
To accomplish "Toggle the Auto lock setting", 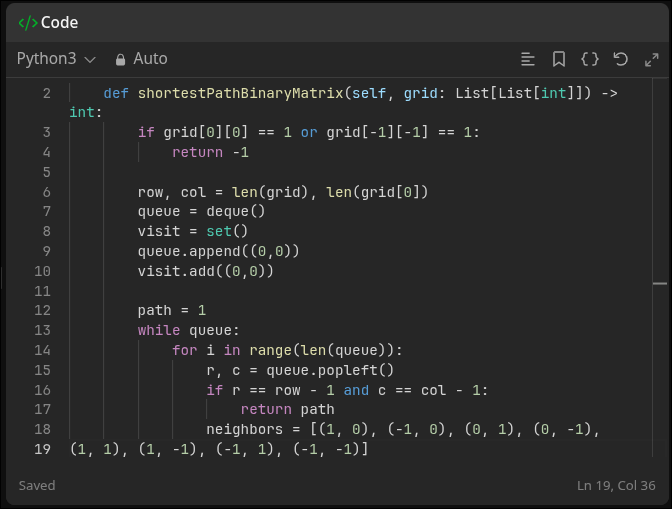I will click(141, 59).
